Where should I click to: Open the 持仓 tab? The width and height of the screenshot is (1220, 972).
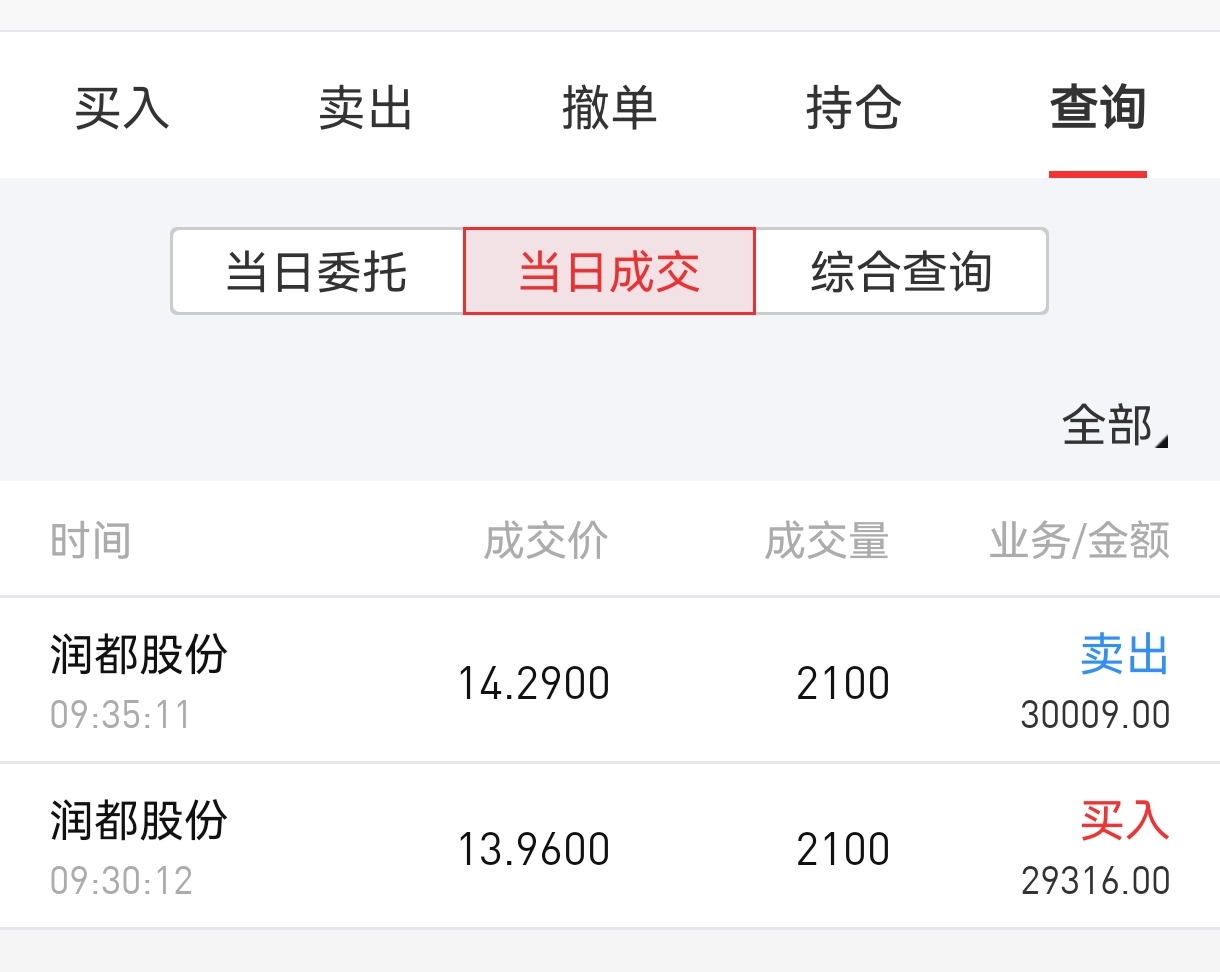(853, 108)
